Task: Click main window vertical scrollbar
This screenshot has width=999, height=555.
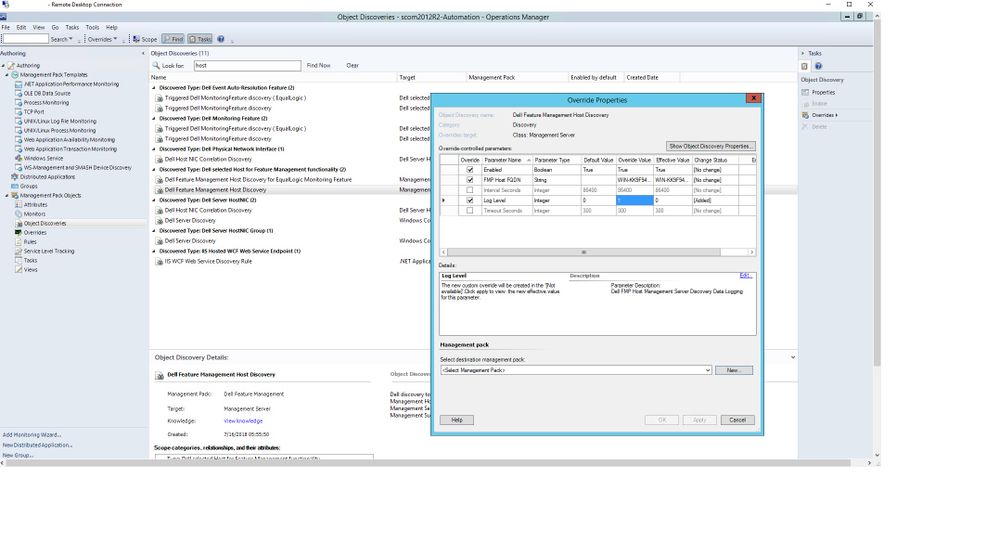Action: [x=877, y=195]
